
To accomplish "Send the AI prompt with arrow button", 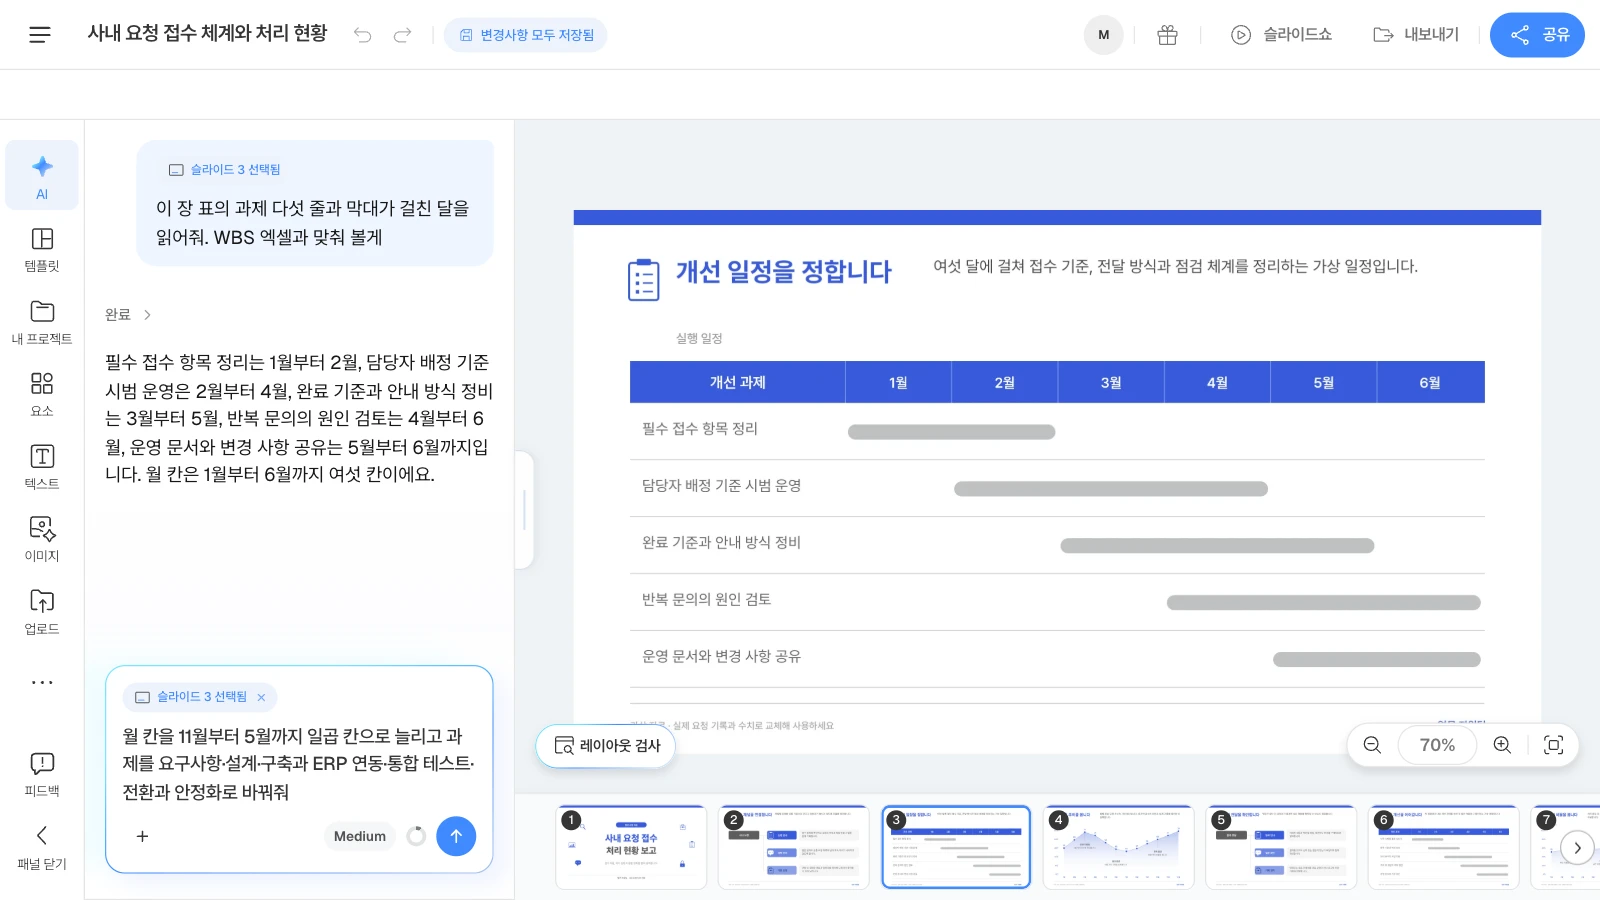I will click(x=456, y=836).
